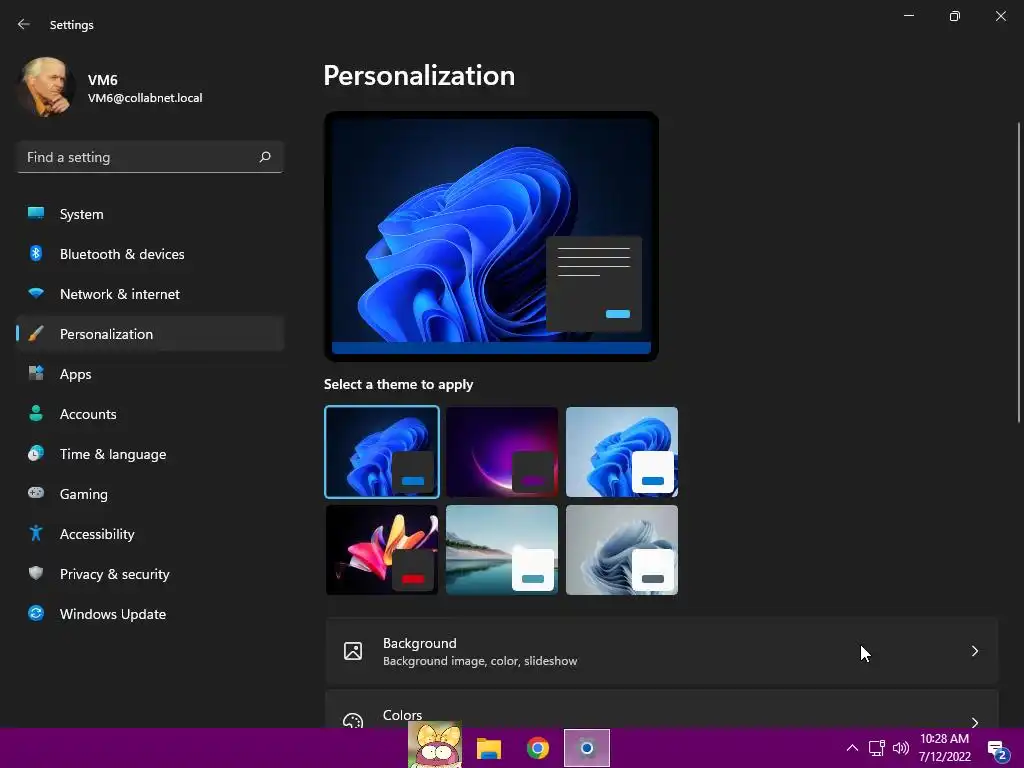Open the notification center icon
1024x768 pixels.
(x=997, y=750)
